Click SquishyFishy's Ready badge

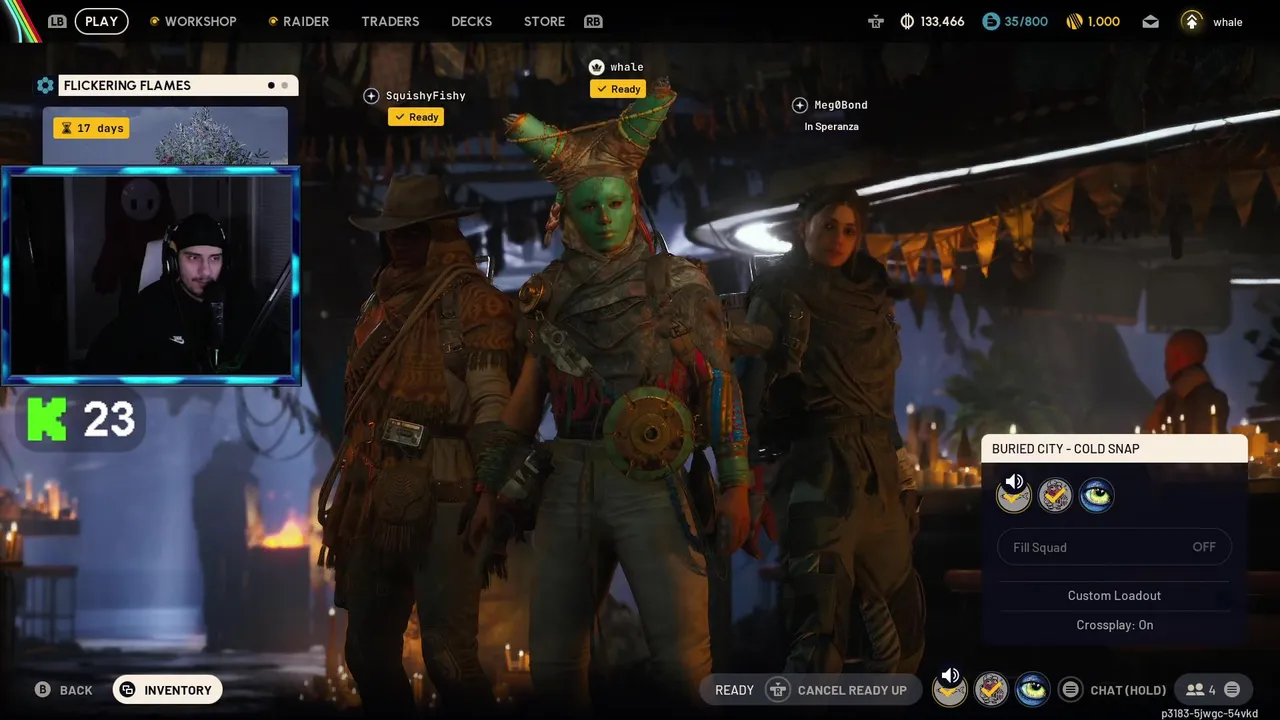click(416, 117)
